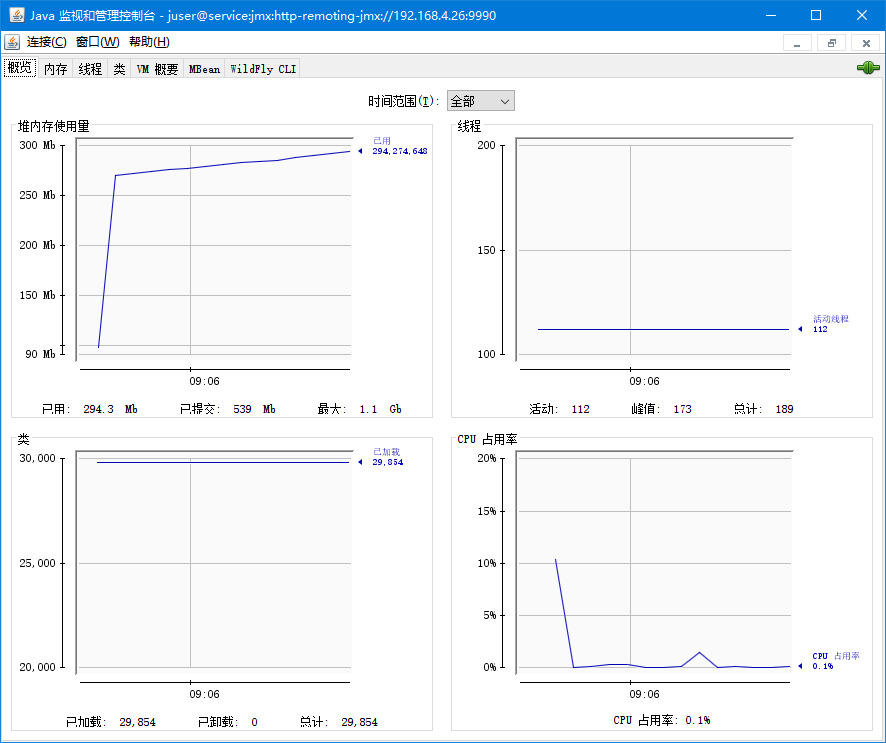Expand the 时间范围 dropdown showing 全部

point(480,101)
